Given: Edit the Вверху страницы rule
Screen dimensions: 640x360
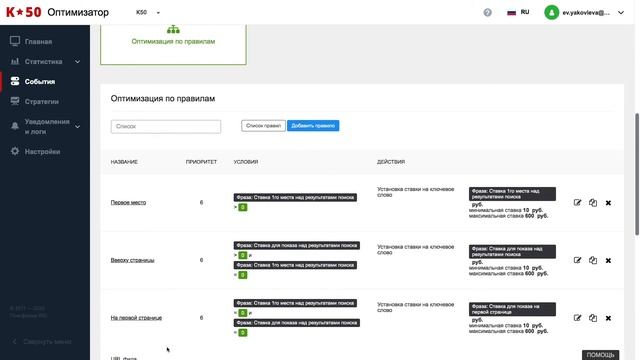Looking at the screenshot, I should pos(577,260).
